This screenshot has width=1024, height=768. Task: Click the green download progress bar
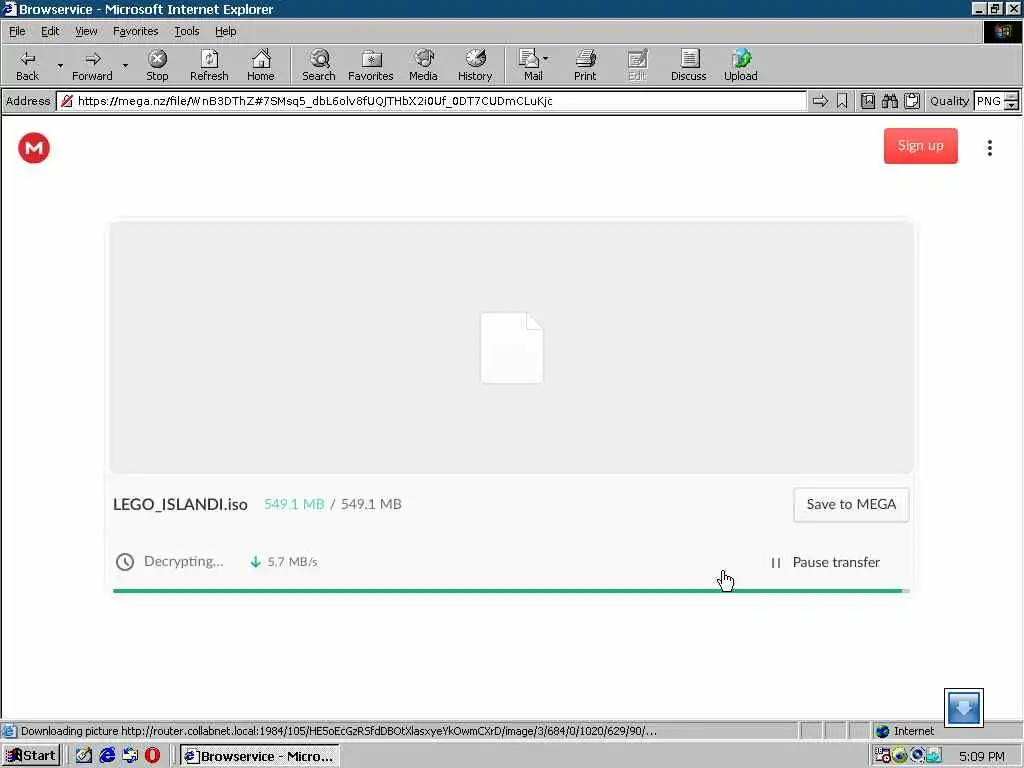[x=510, y=591]
